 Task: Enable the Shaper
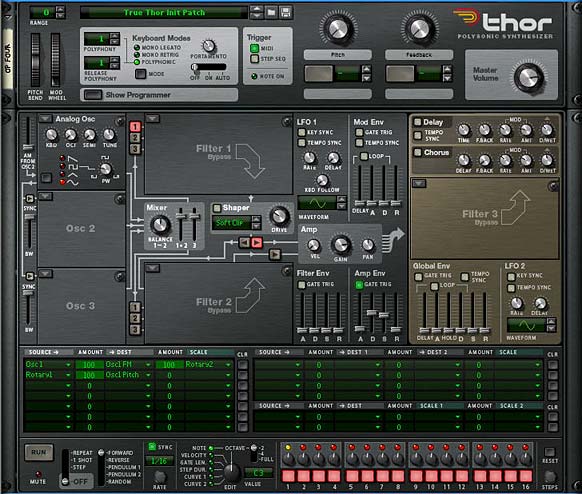click(x=217, y=208)
